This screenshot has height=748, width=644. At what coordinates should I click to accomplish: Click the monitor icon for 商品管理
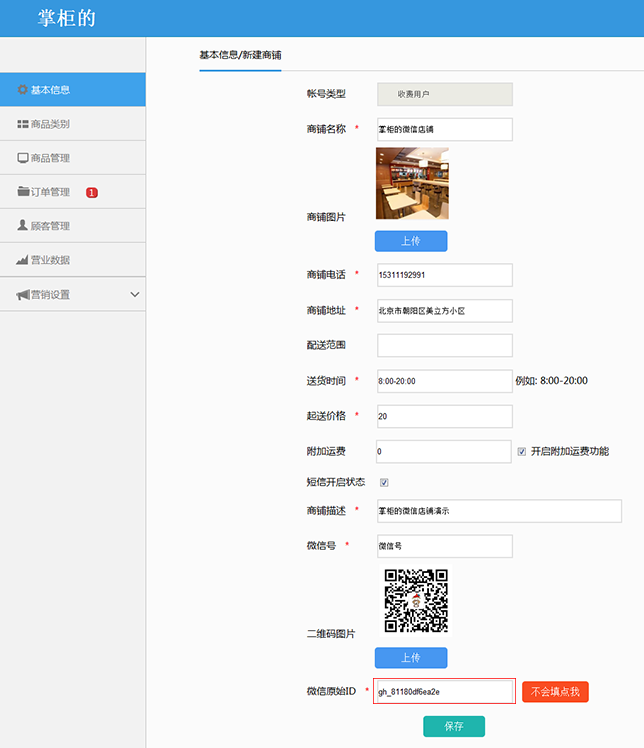(22, 158)
